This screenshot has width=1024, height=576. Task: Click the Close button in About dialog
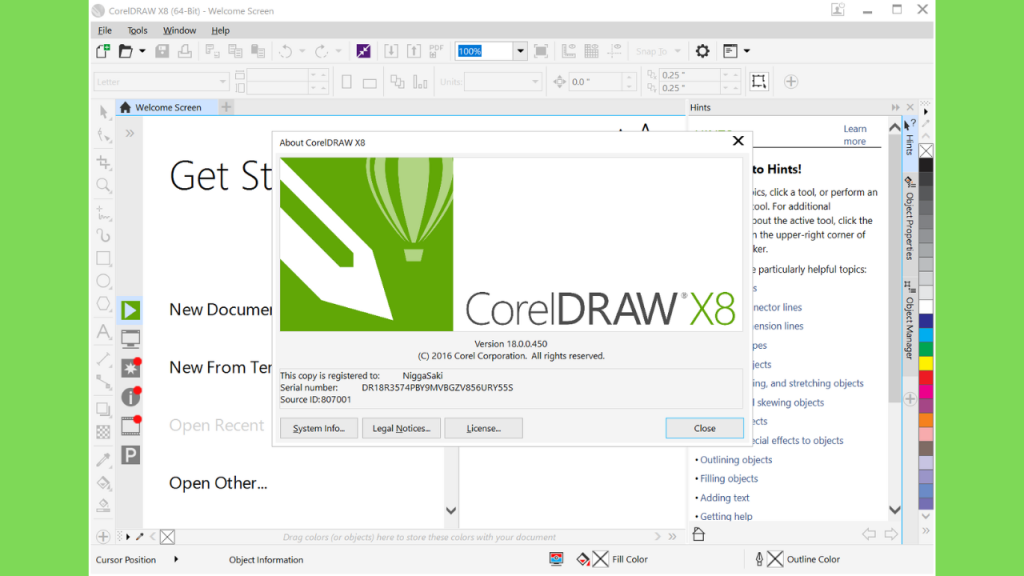705,428
